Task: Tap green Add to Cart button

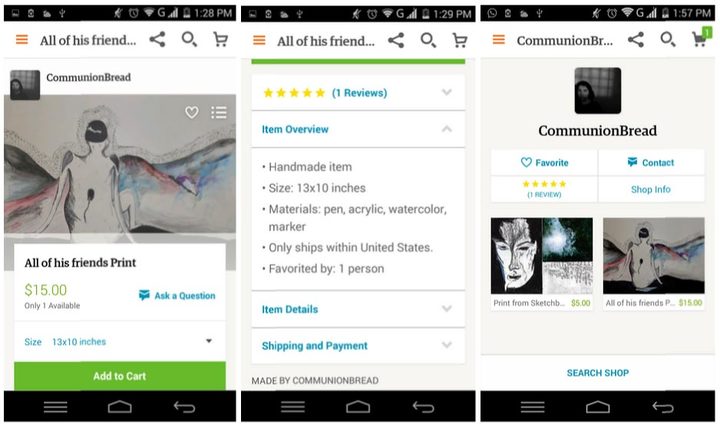Action: [119, 376]
